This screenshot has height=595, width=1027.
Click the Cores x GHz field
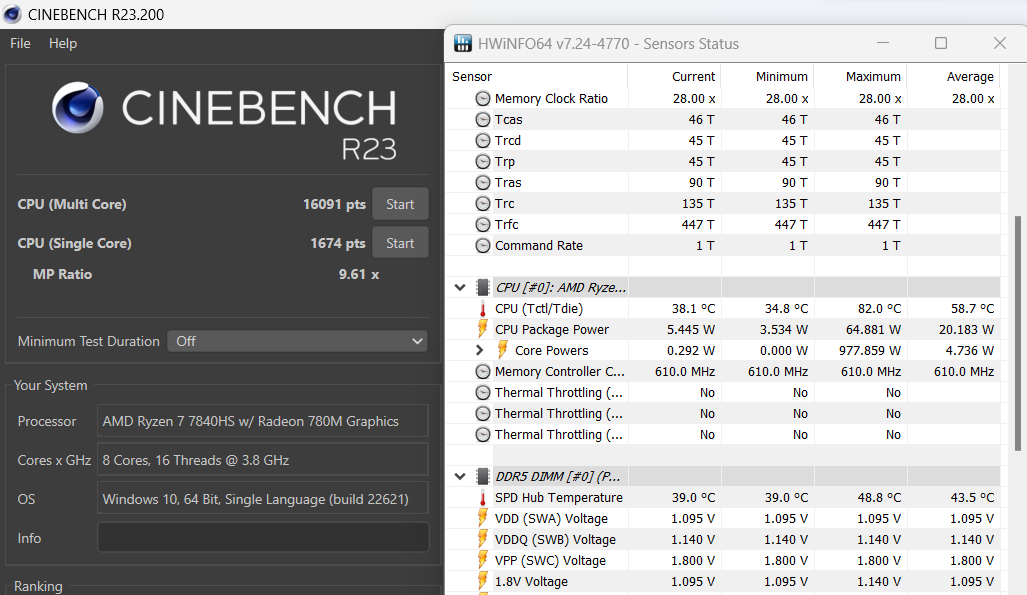tap(263, 460)
